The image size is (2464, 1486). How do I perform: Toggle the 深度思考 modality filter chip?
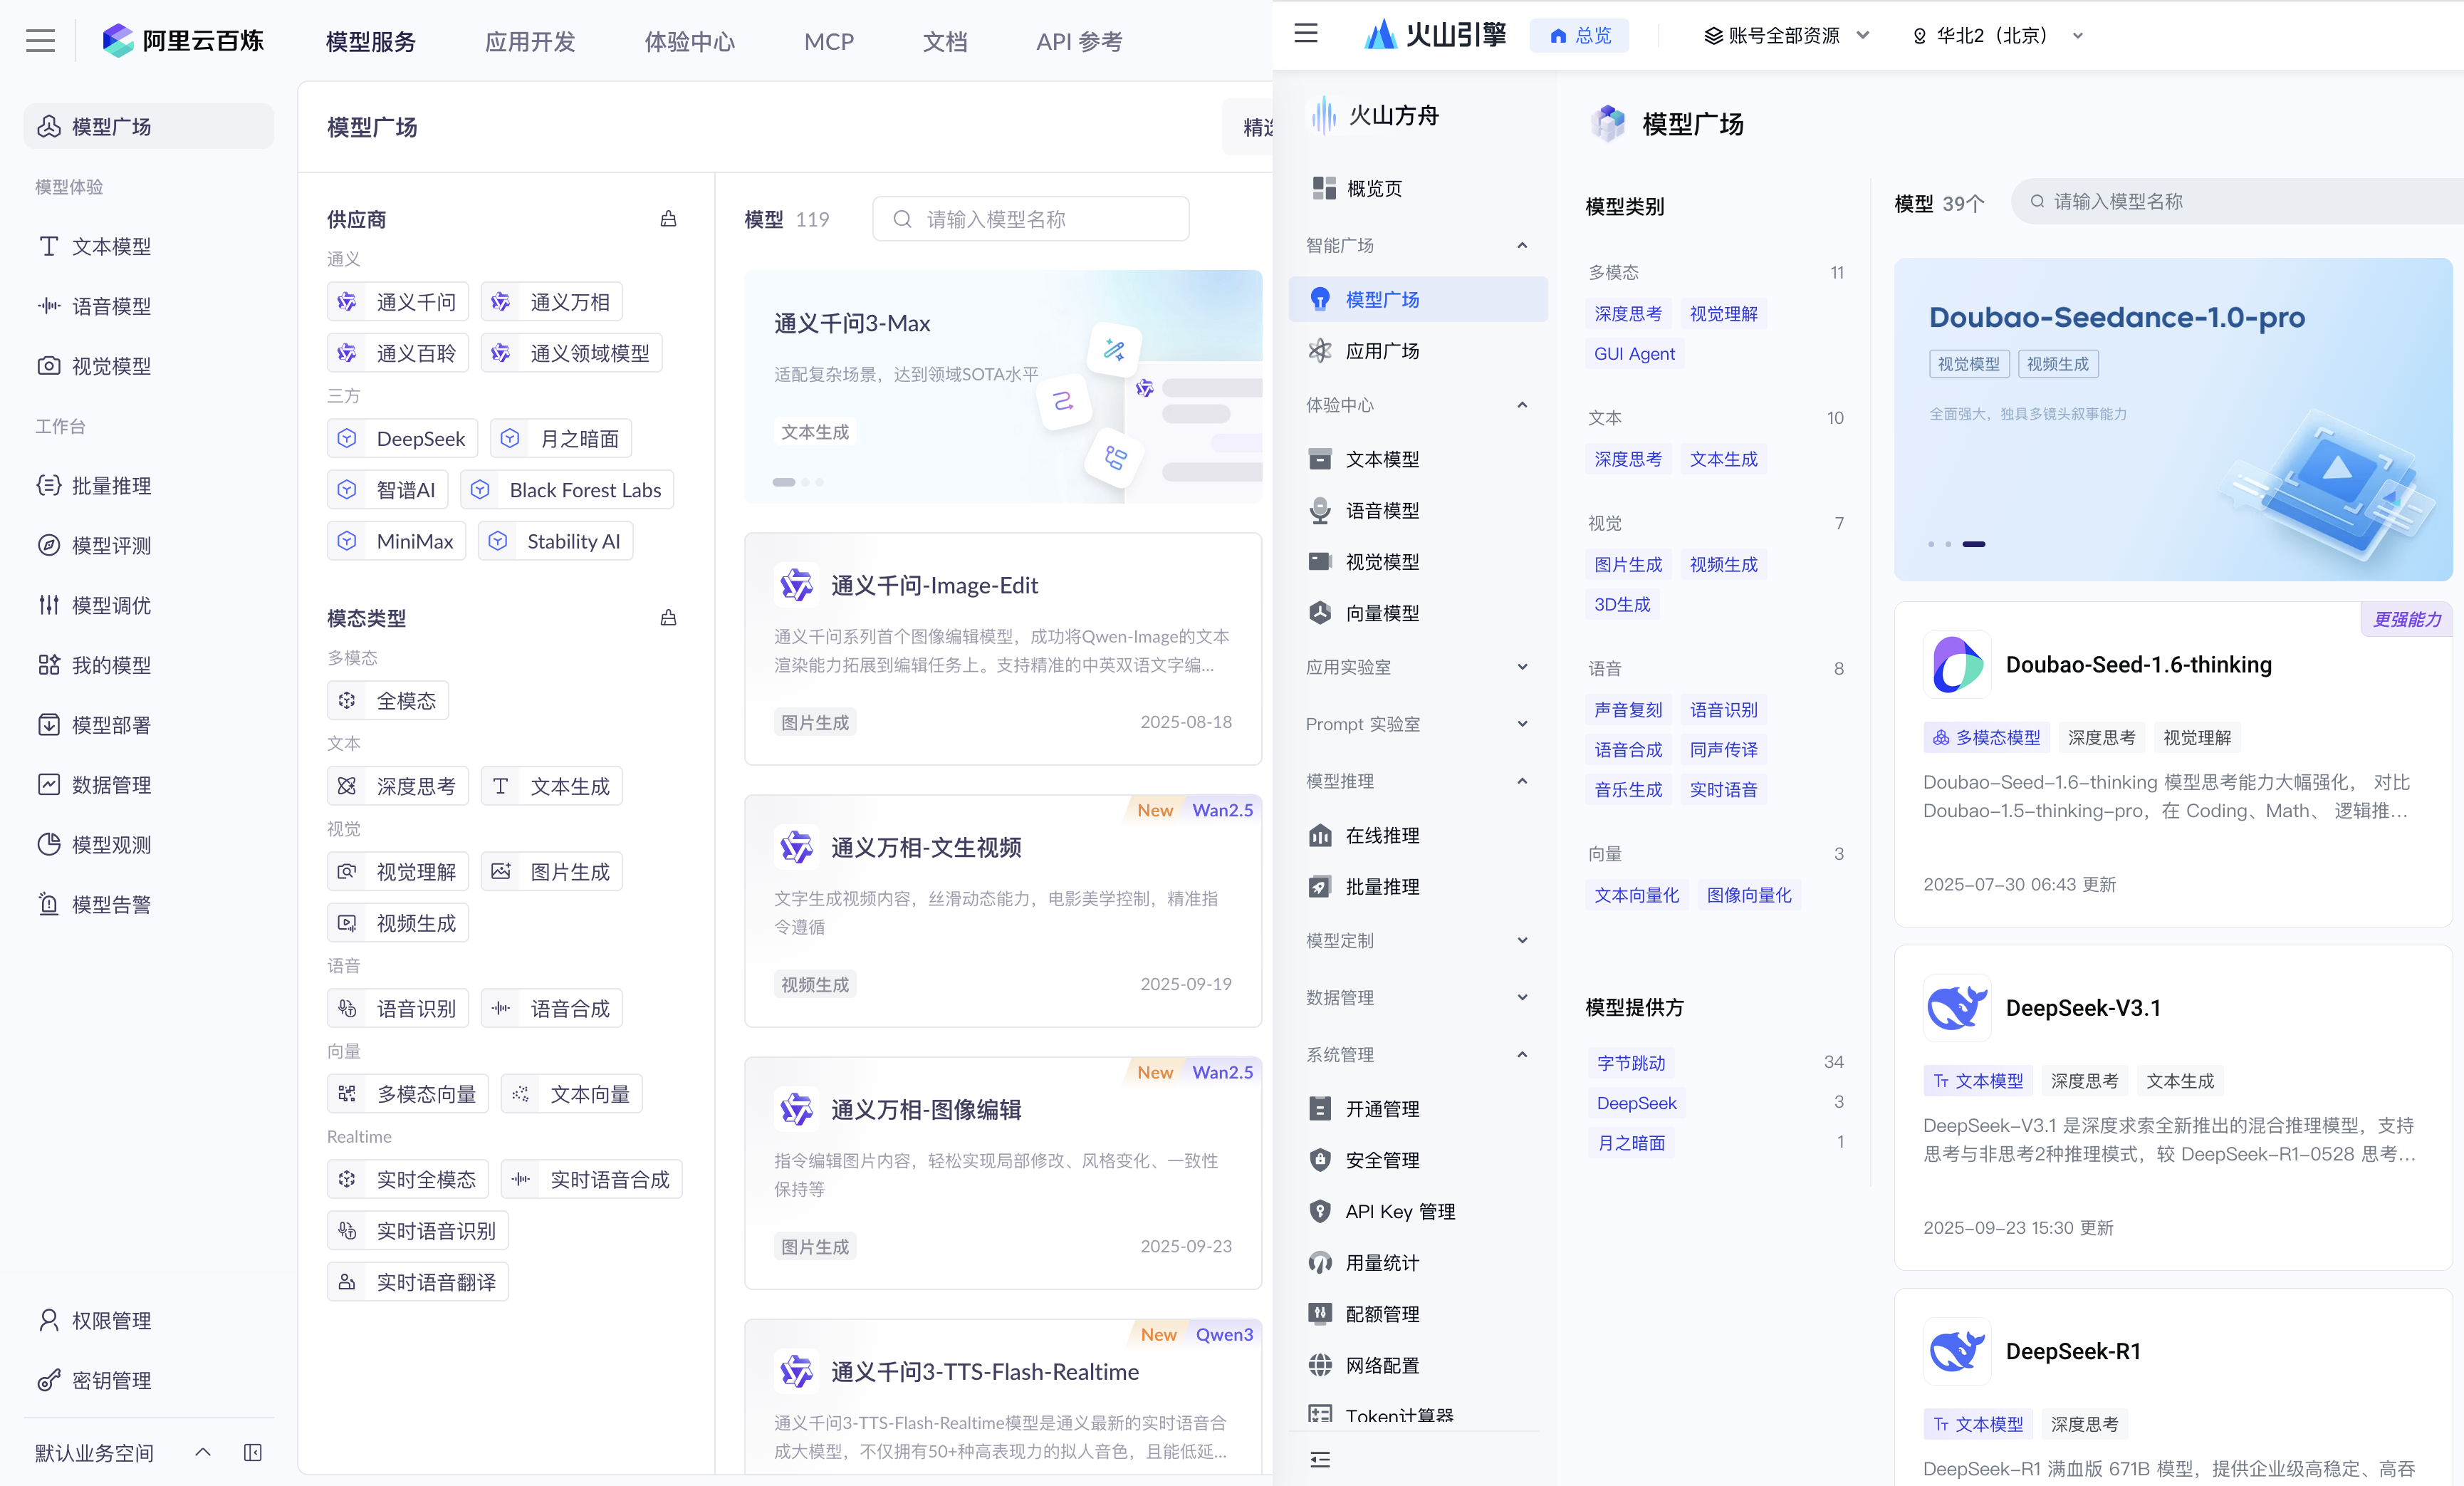(x=398, y=787)
